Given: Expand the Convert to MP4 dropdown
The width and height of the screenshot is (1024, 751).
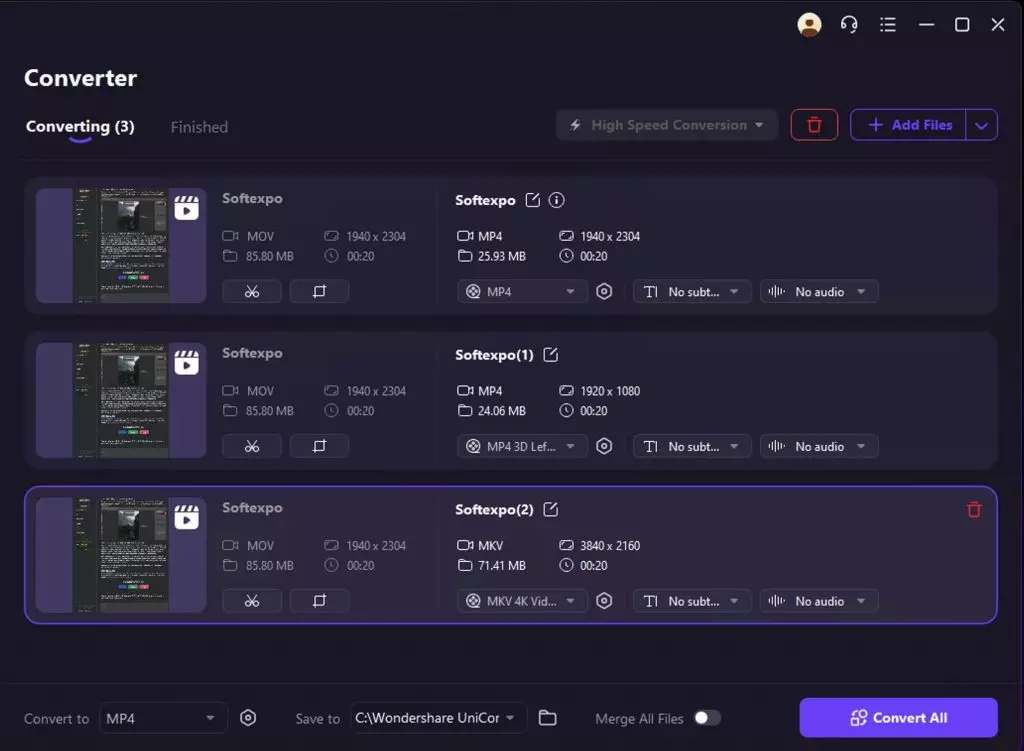Looking at the screenshot, I should tap(163, 718).
